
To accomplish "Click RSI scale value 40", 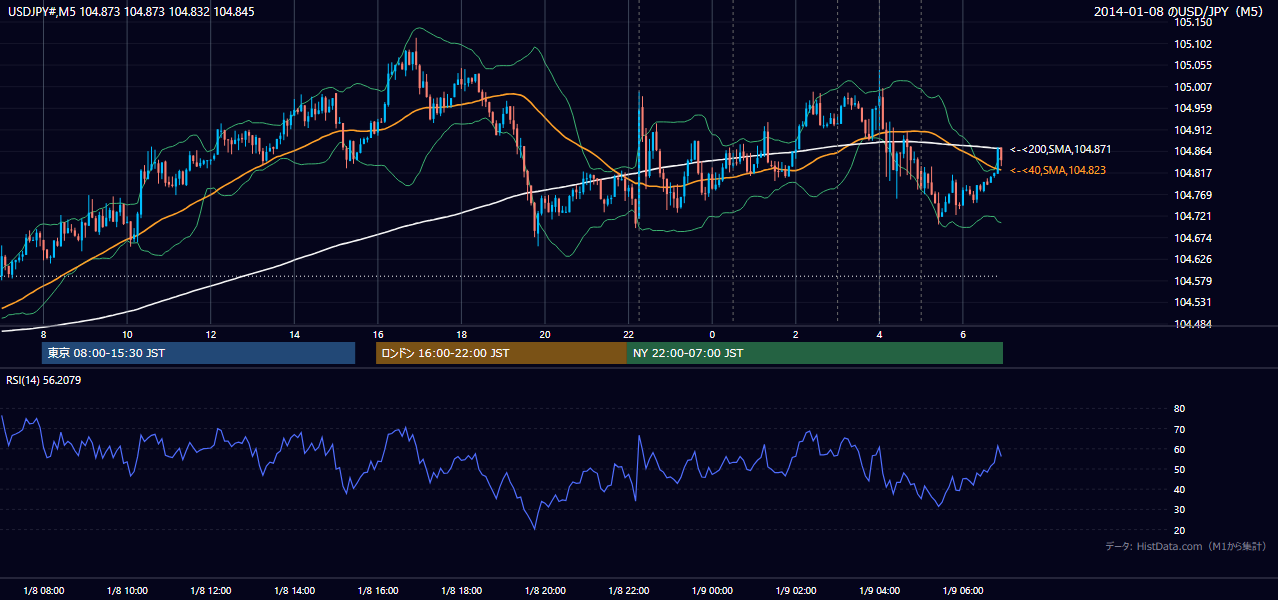I will point(1179,490).
